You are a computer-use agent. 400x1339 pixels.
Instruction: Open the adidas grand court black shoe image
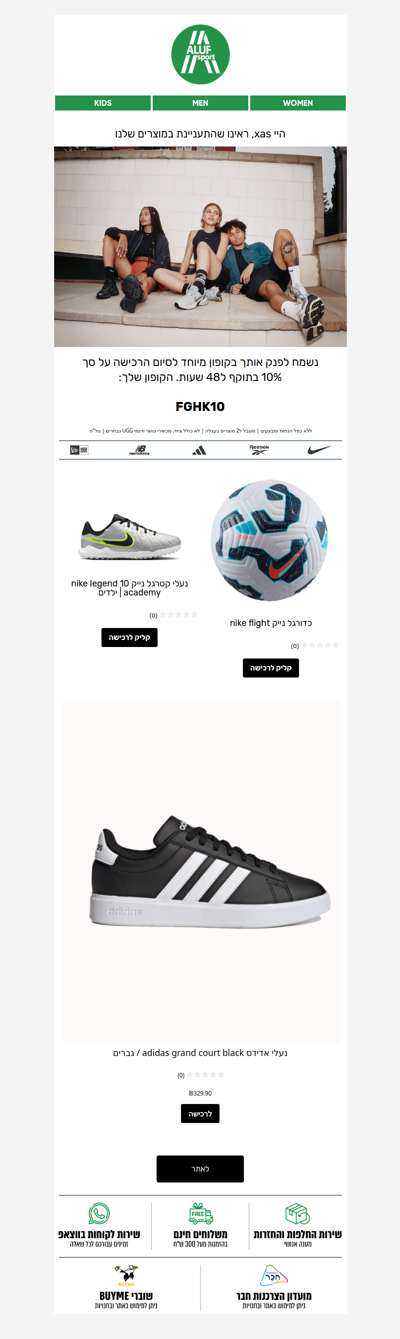(200, 870)
